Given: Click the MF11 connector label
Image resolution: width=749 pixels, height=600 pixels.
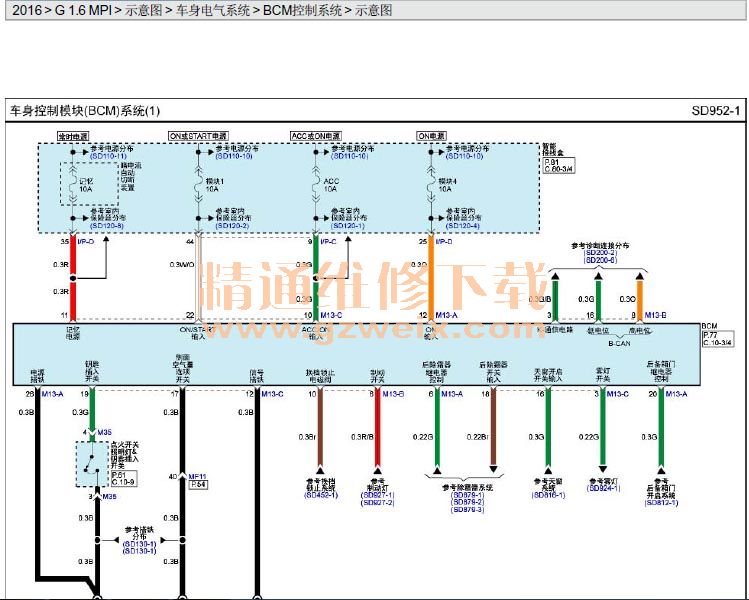Looking at the screenshot, I should 197,477.
